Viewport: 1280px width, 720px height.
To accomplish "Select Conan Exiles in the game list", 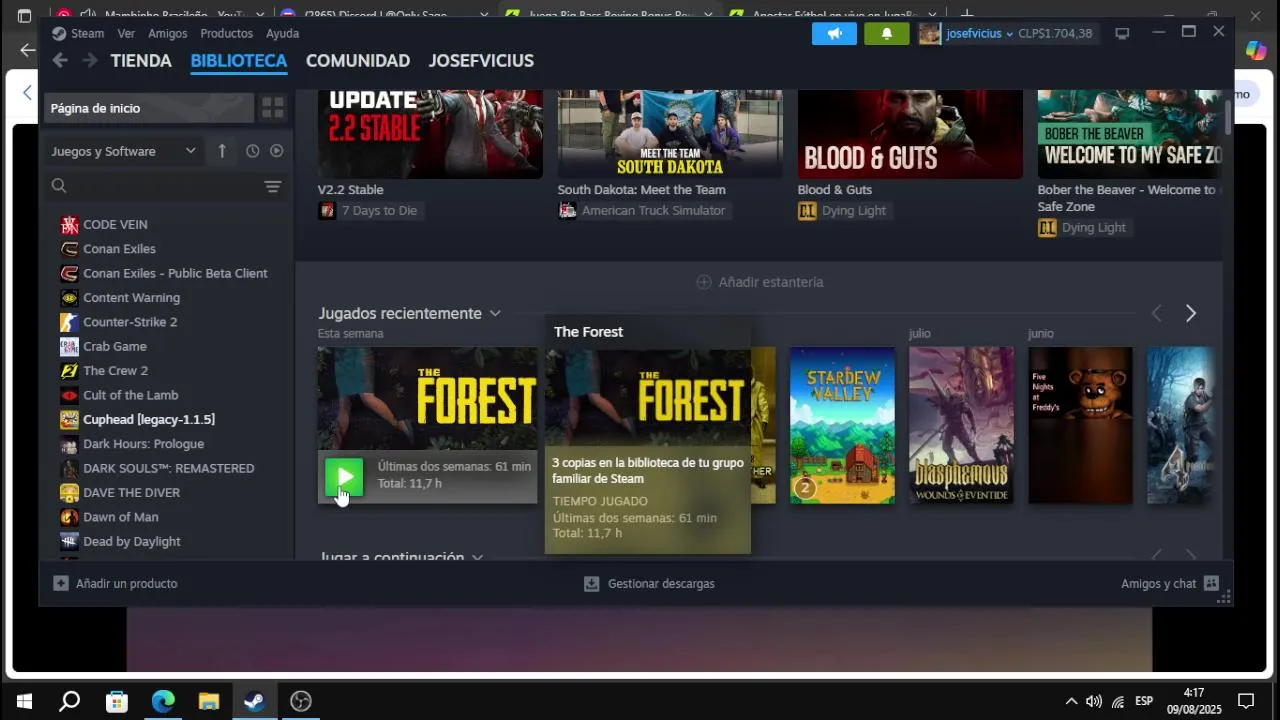I will pyautogui.click(x=120, y=249).
